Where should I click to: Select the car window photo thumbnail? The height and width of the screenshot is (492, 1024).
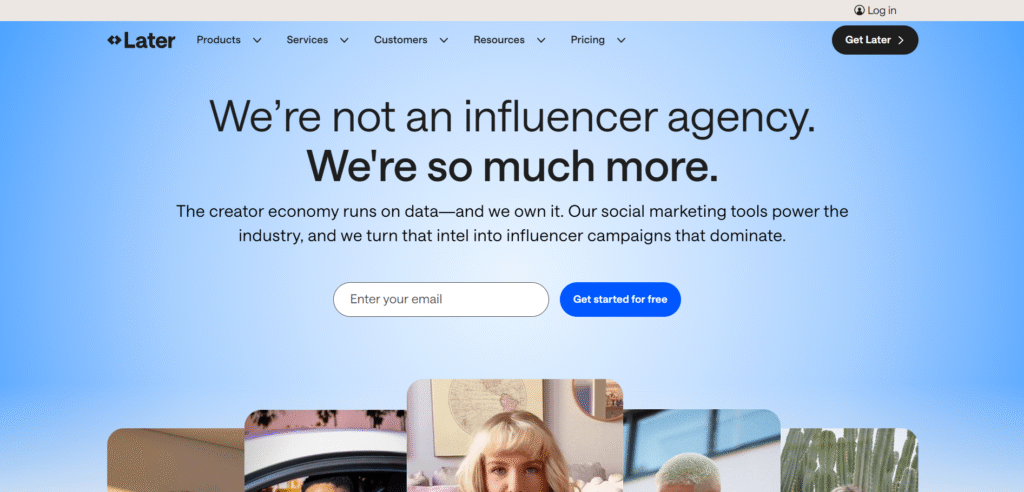pyautogui.click(x=325, y=451)
